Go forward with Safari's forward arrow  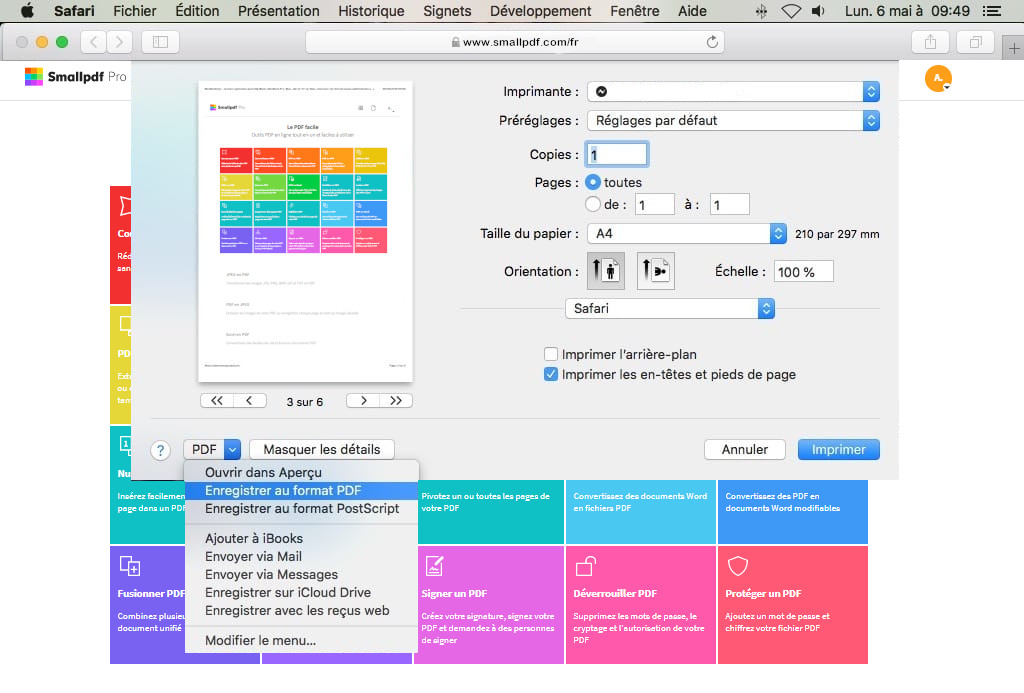click(x=120, y=42)
